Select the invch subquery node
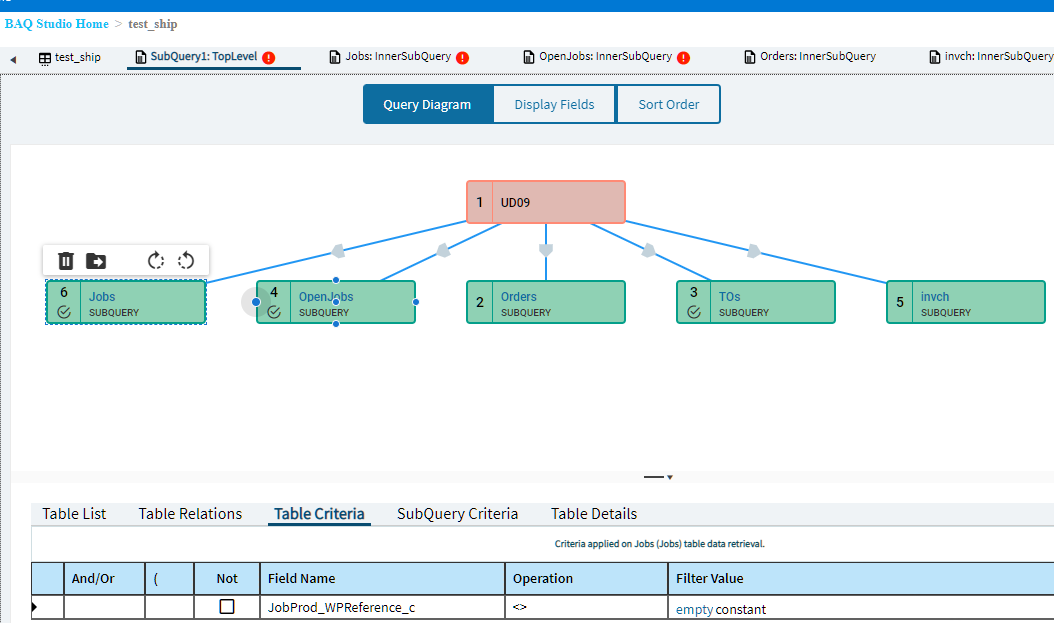The height and width of the screenshot is (623, 1054). [966, 302]
